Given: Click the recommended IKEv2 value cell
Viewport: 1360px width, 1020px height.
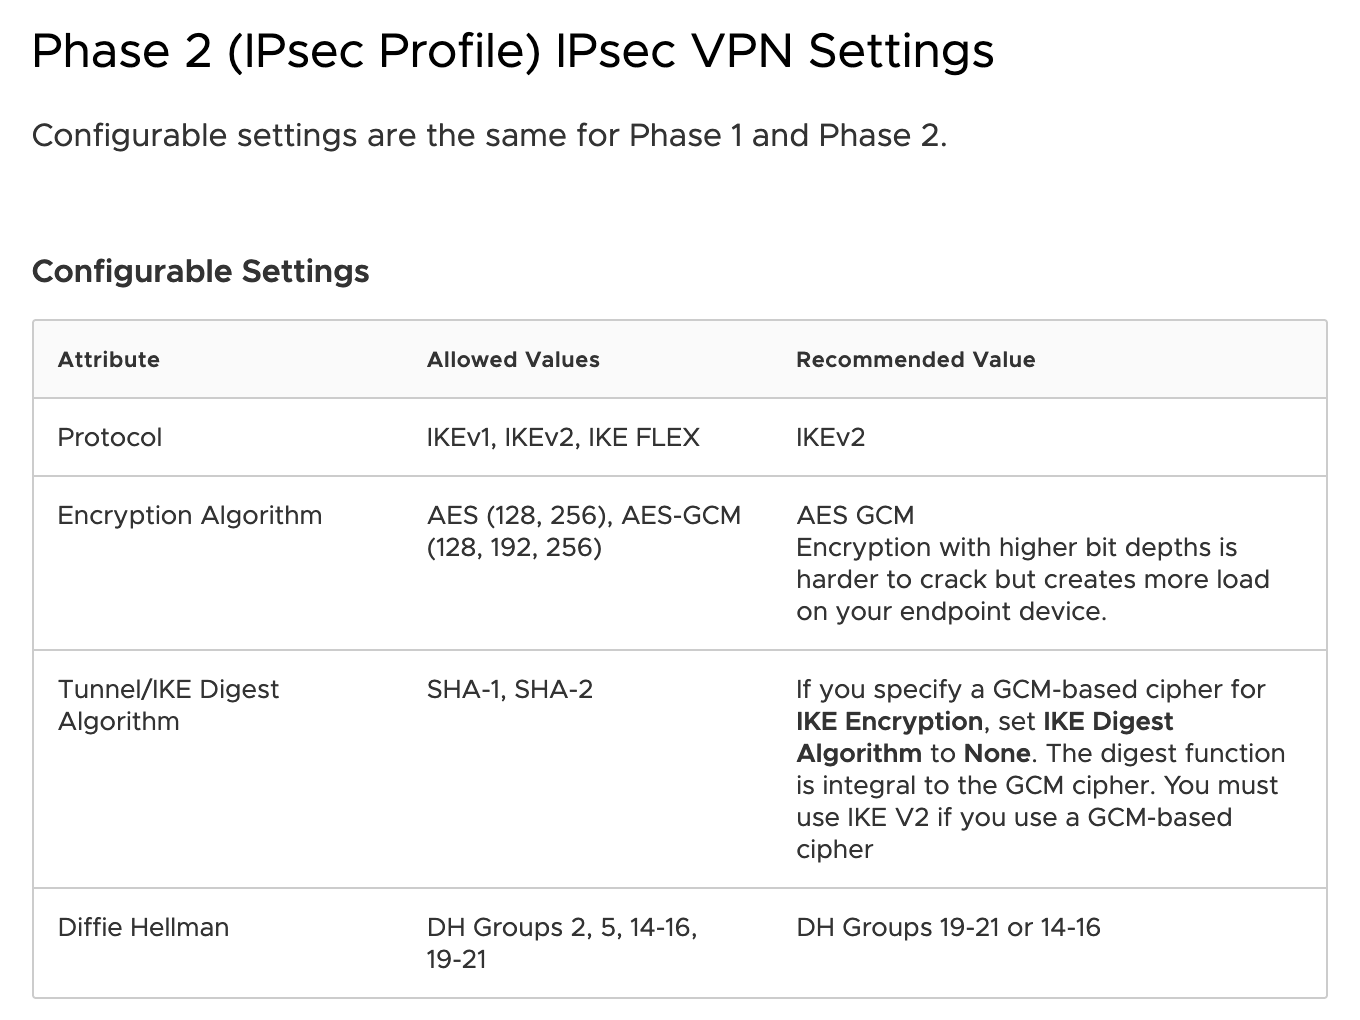Looking at the screenshot, I should (x=831, y=437).
